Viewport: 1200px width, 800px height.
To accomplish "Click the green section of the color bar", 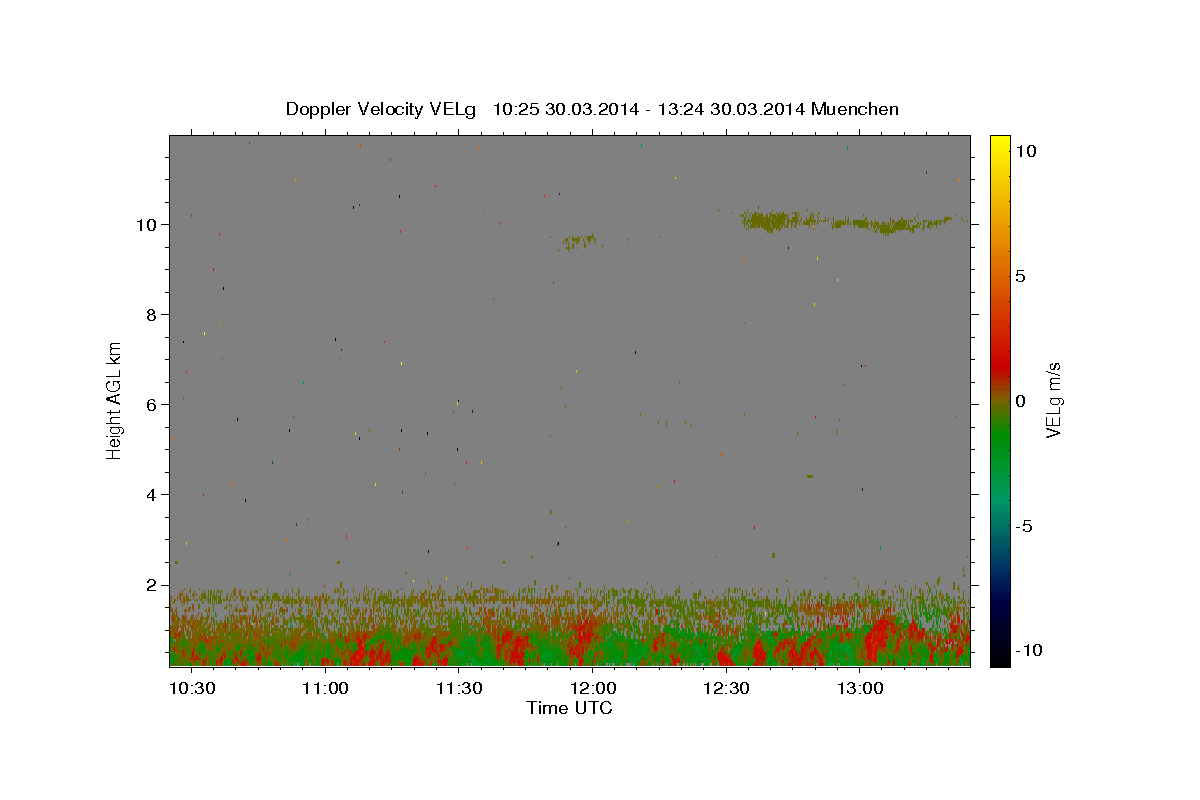I will click(x=999, y=450).
